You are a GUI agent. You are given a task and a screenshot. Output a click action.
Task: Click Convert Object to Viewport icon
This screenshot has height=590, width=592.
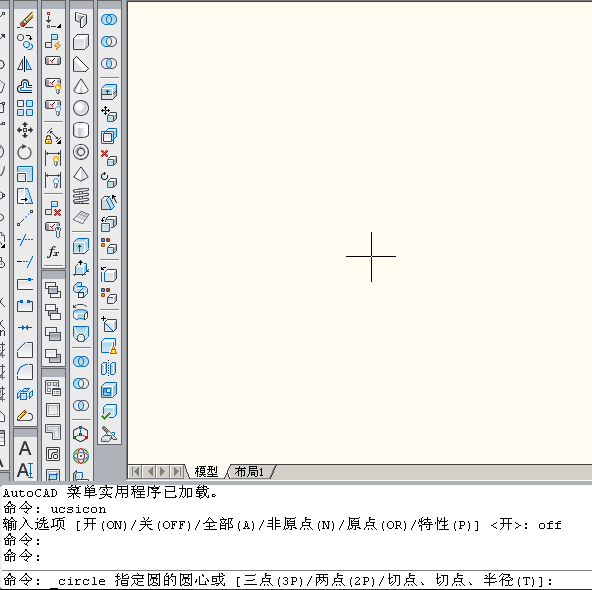[53, 454]
